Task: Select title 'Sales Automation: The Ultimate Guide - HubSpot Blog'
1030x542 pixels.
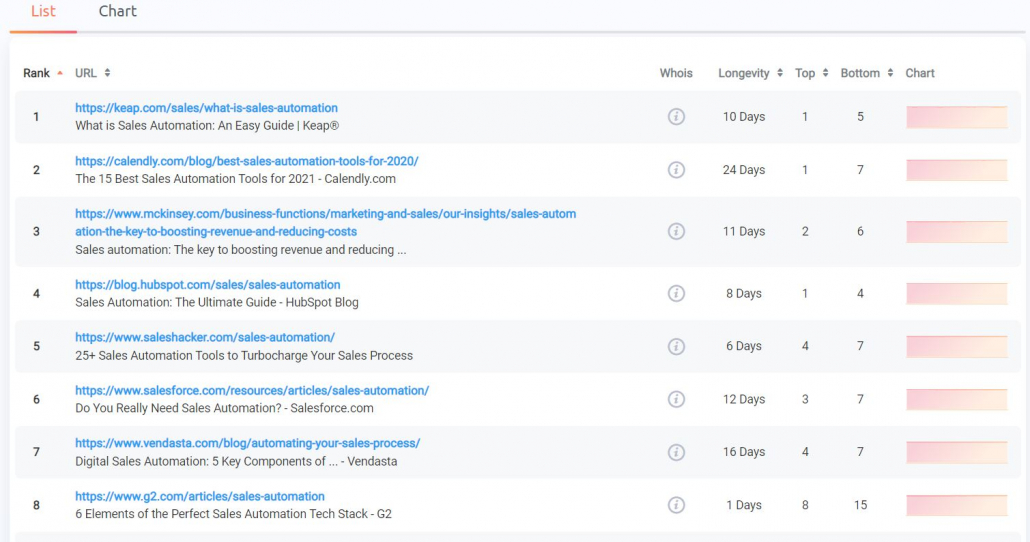Action: coord(217,302)
